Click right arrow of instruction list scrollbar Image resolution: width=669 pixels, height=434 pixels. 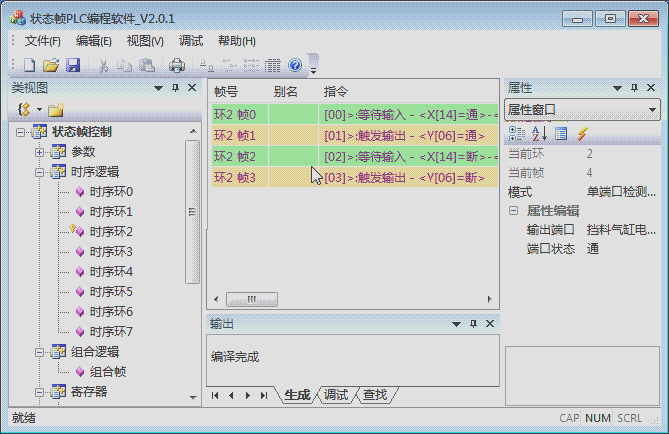489,299
